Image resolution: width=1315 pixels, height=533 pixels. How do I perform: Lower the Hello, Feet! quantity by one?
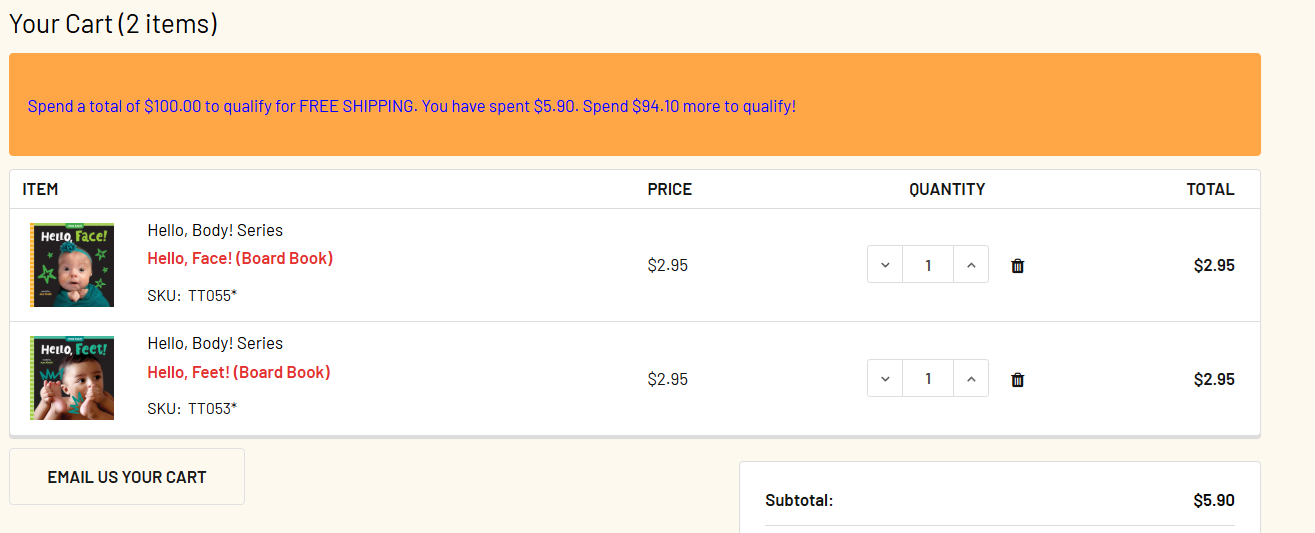pyautogui.click(x=885, y=379)
